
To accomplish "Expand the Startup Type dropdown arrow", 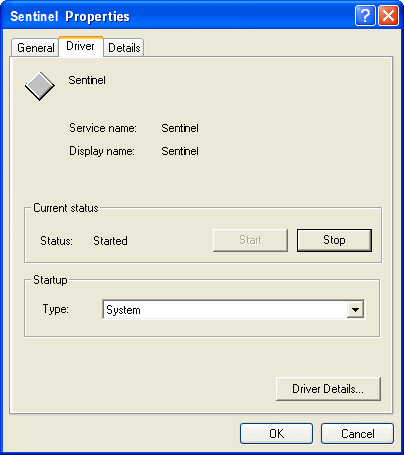I will (x=355, y=310).
